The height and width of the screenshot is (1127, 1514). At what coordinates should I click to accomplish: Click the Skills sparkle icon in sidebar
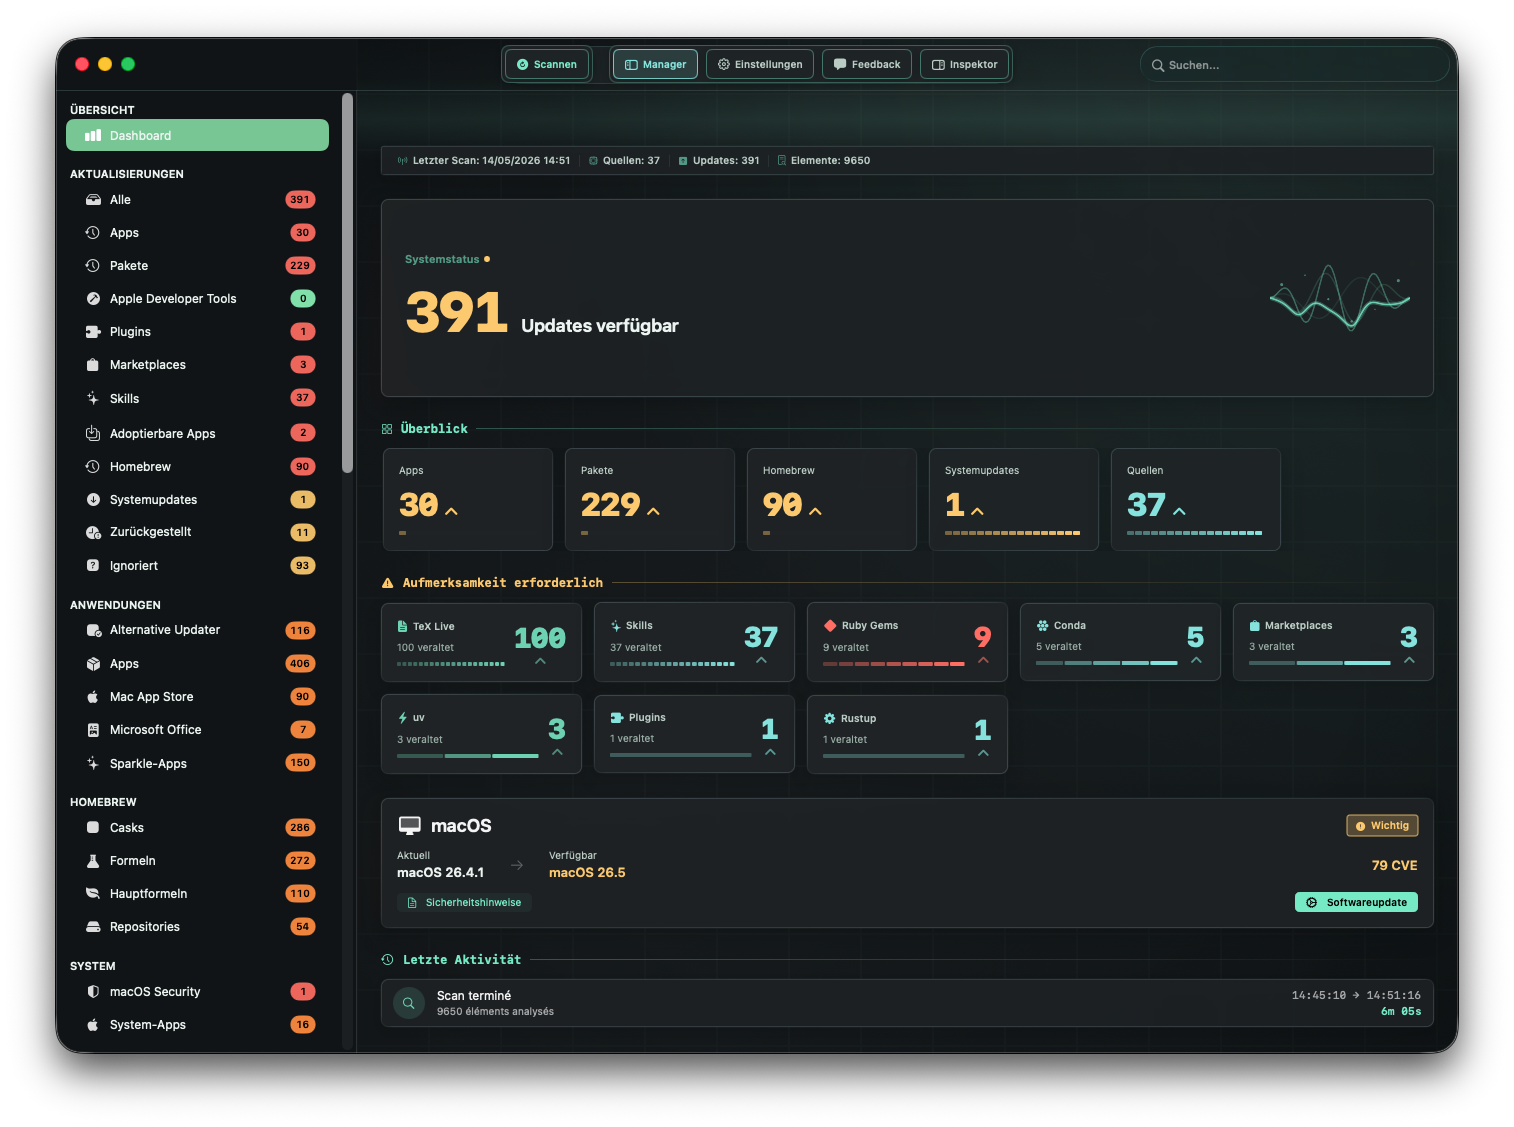click(93, 399)
